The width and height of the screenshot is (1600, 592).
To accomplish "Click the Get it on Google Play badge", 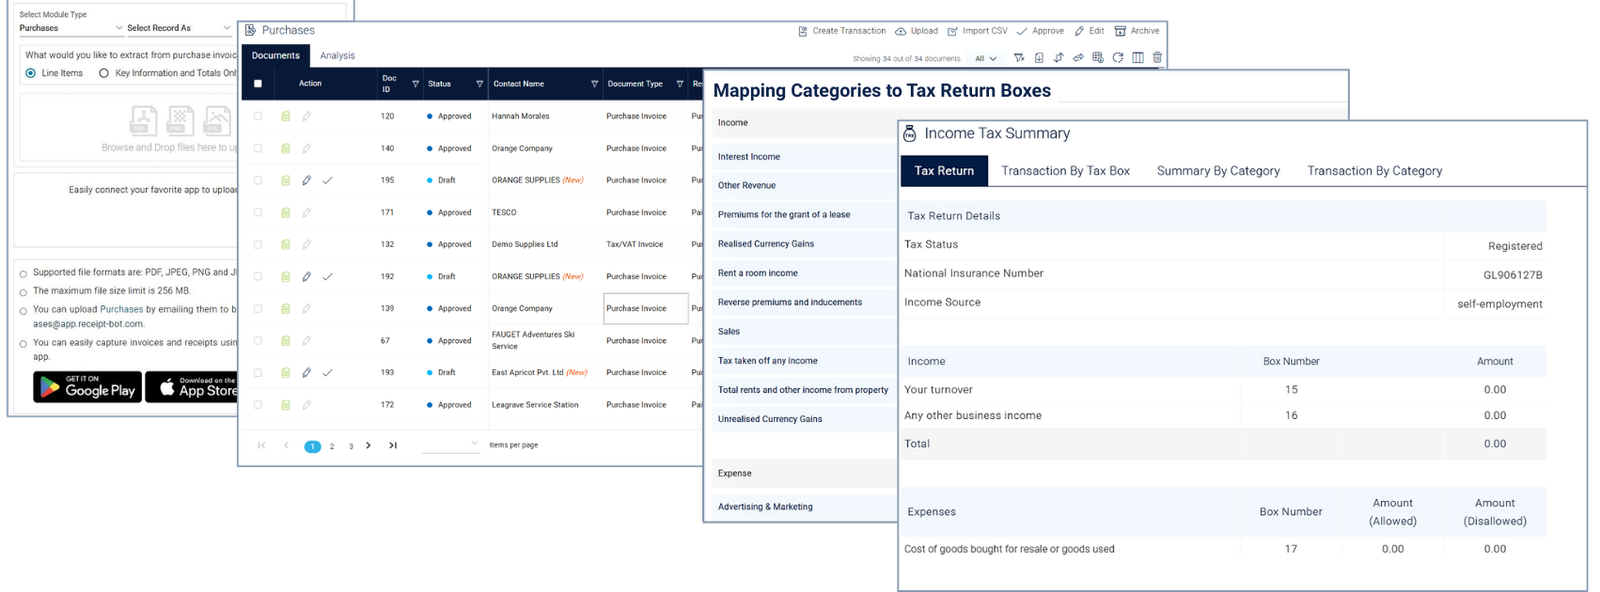I will coord(87,387).
